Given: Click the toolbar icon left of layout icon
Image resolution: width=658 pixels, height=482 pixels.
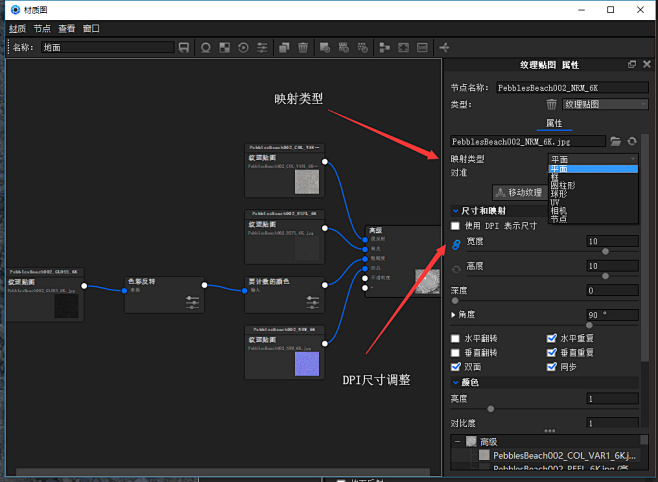Looking at the screenshot, I should pos(363,47).
